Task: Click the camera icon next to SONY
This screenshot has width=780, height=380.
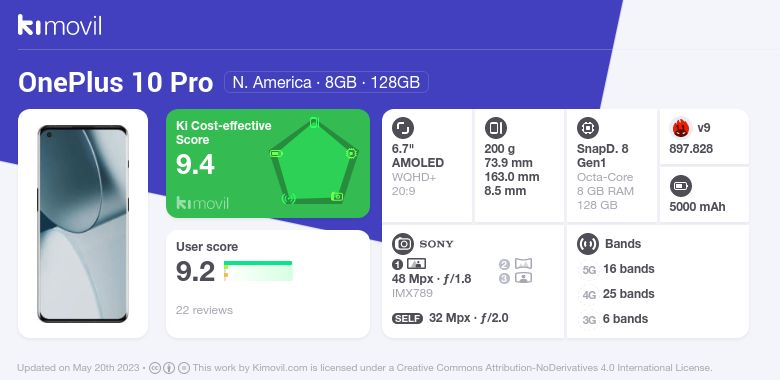Action: [x=402, y=244]
